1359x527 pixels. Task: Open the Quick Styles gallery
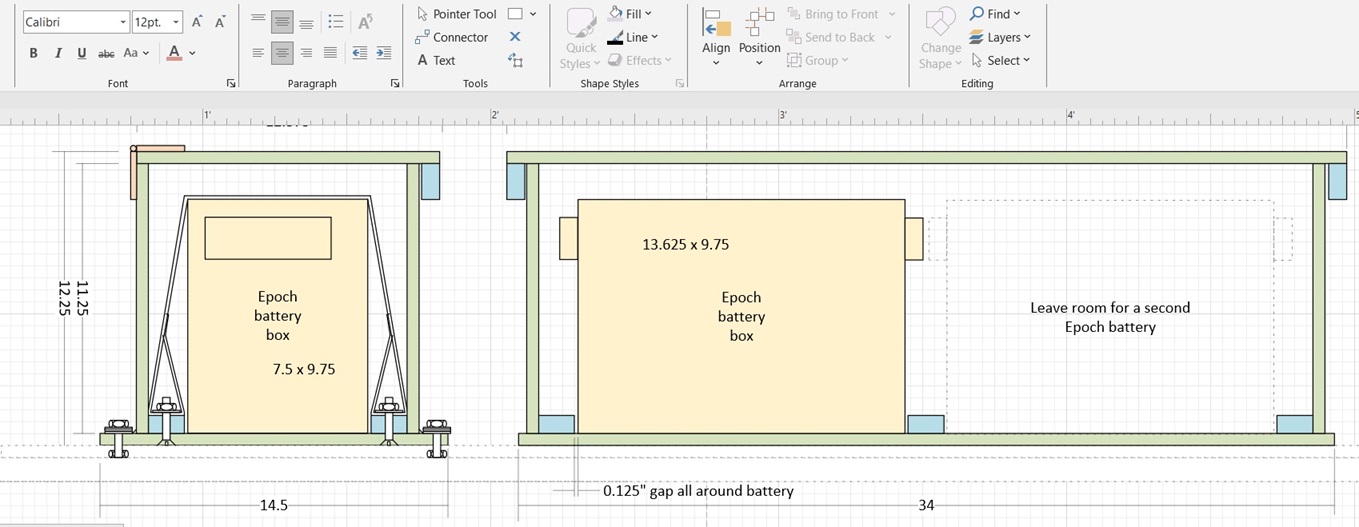[581, 39]
